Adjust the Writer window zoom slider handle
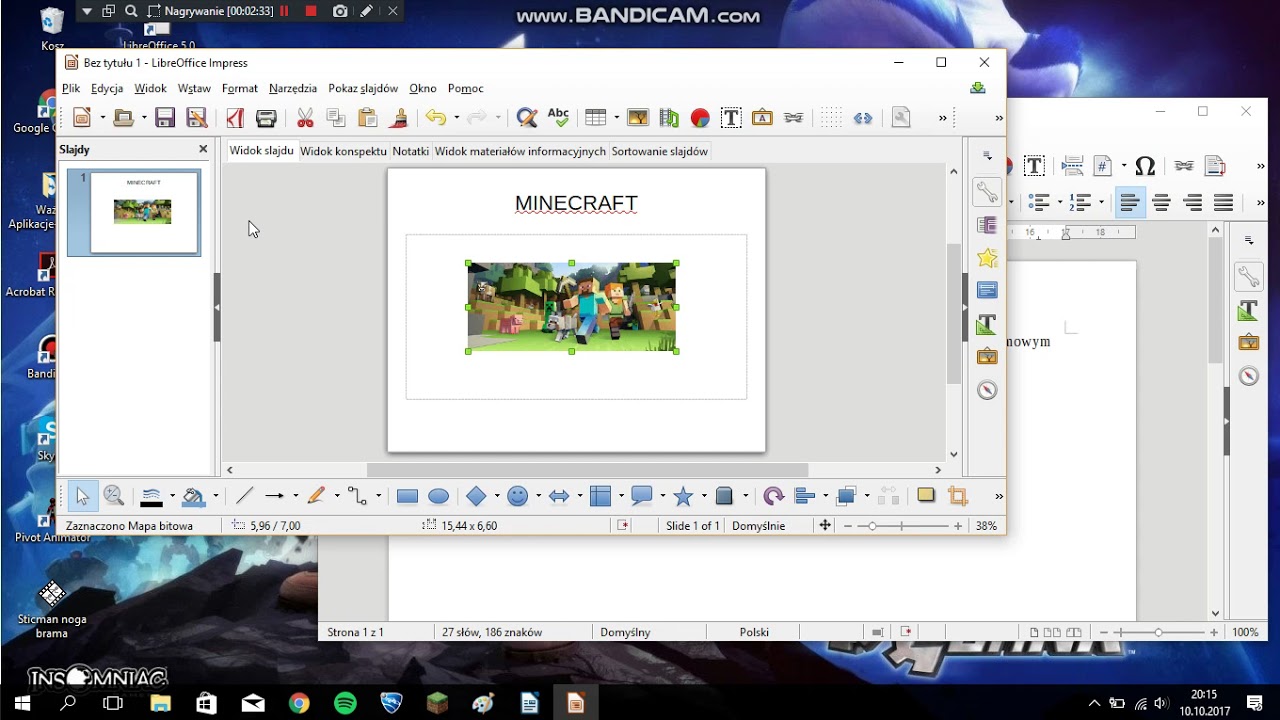Image resolution: width=1280 pixels, height=720 pixels. pyautogui.click(x=1158, y=632)
